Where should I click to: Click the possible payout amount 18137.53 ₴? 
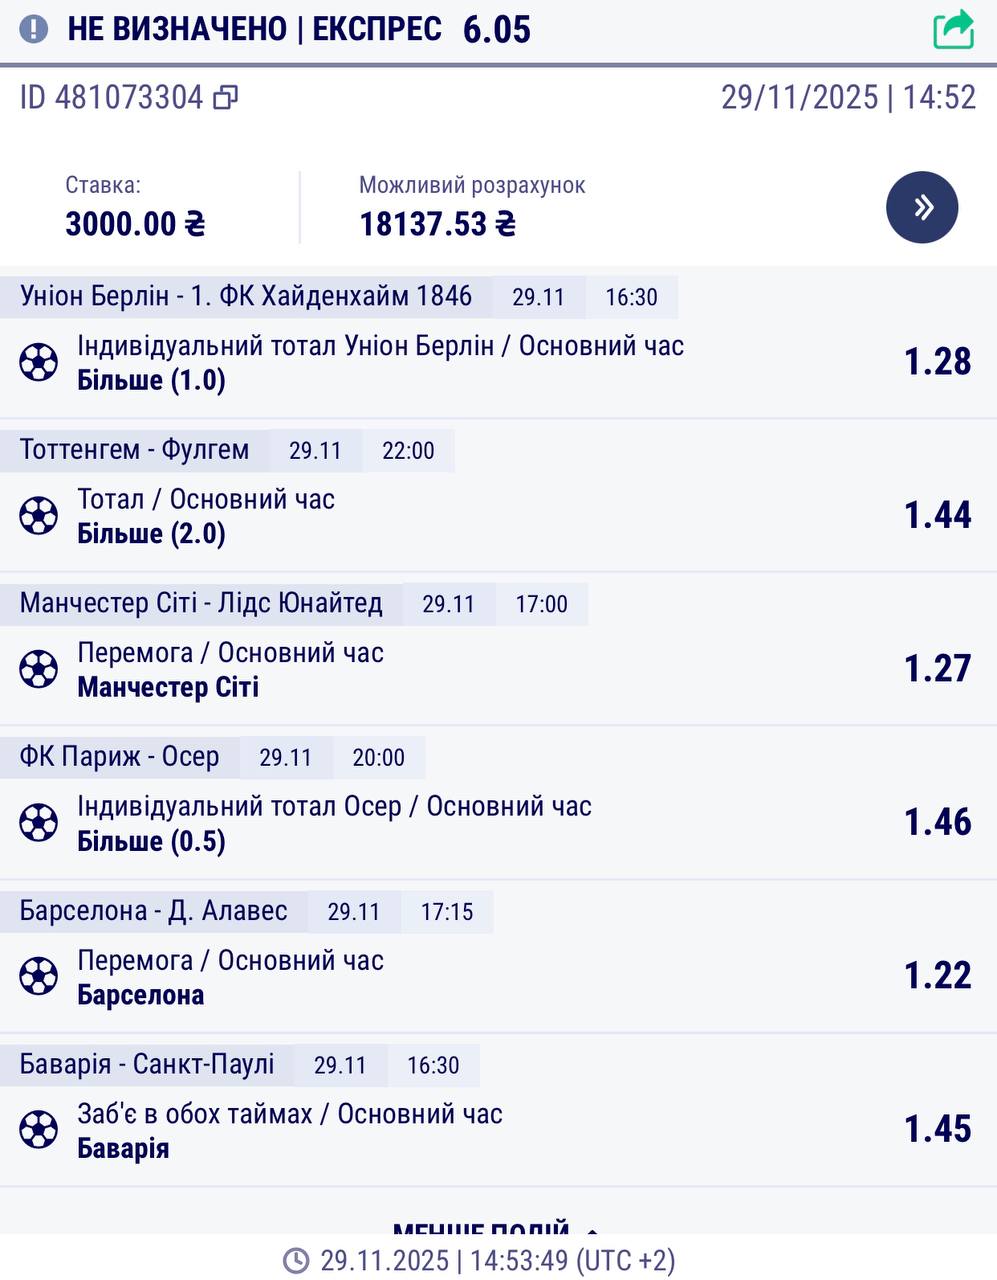pyautogui.click(x=437, y=224)
